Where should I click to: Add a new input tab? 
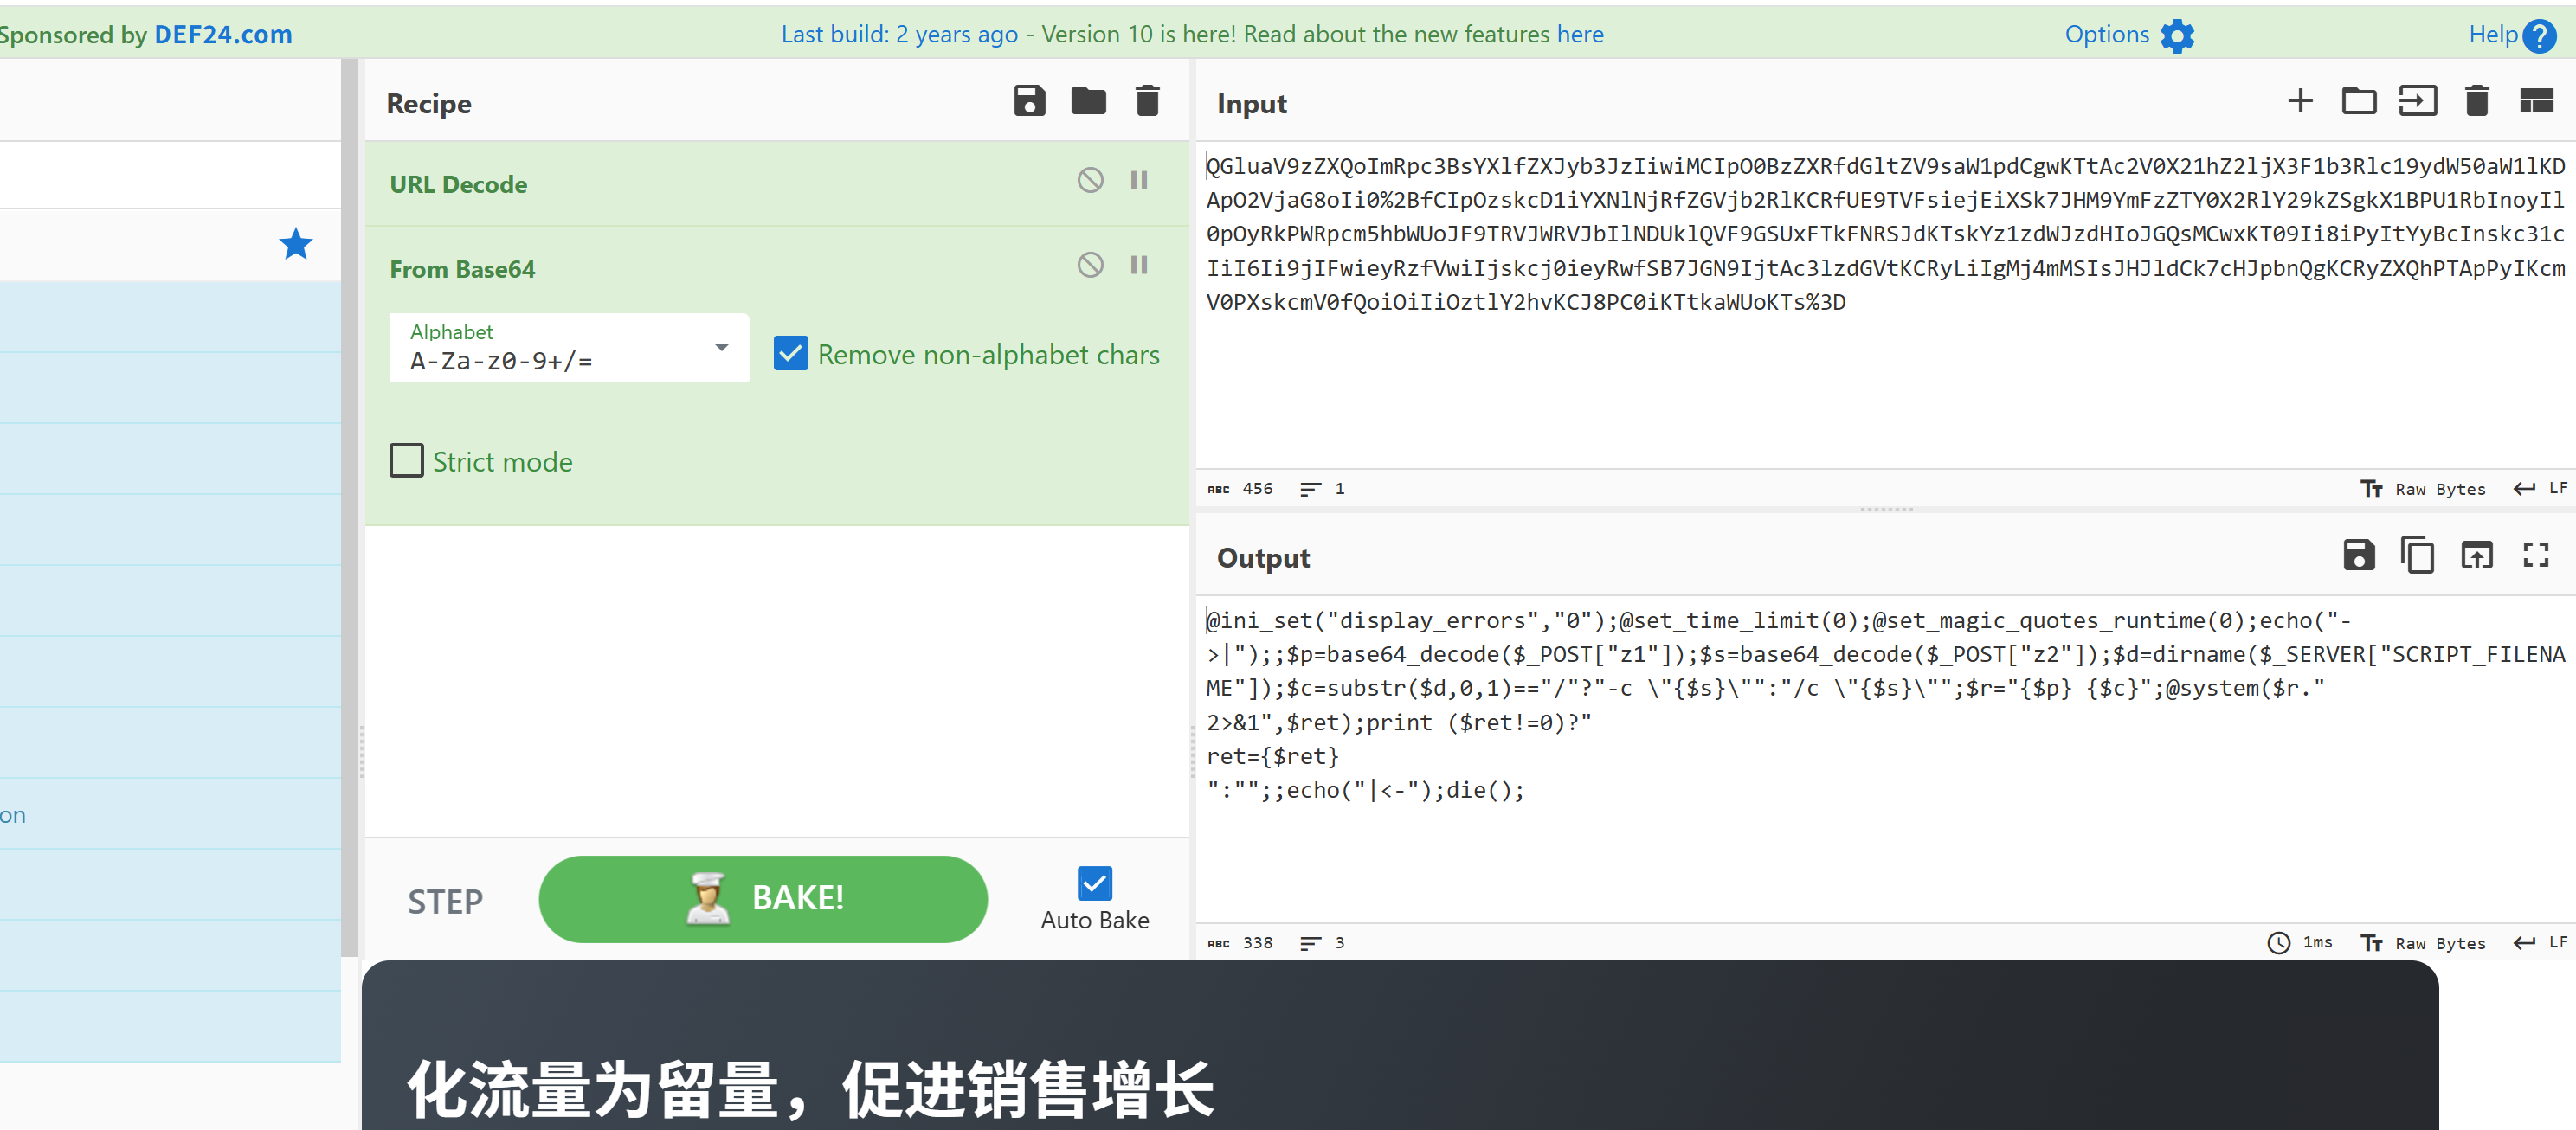tap(2300, 101)
